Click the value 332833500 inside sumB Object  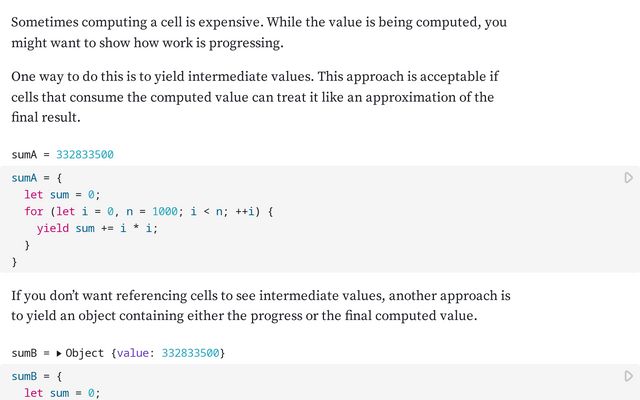(190, 353)
